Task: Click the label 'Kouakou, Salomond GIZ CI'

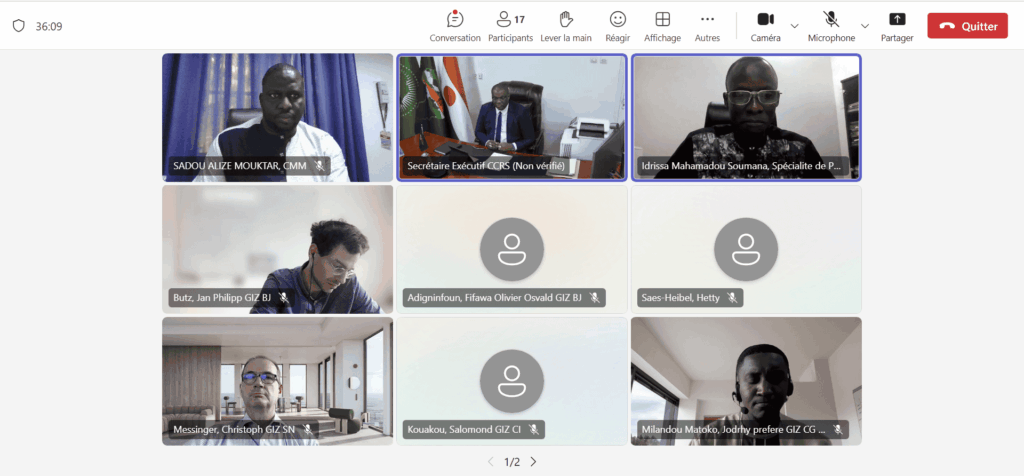Action: pyautogui.click(x=464, y=430)
